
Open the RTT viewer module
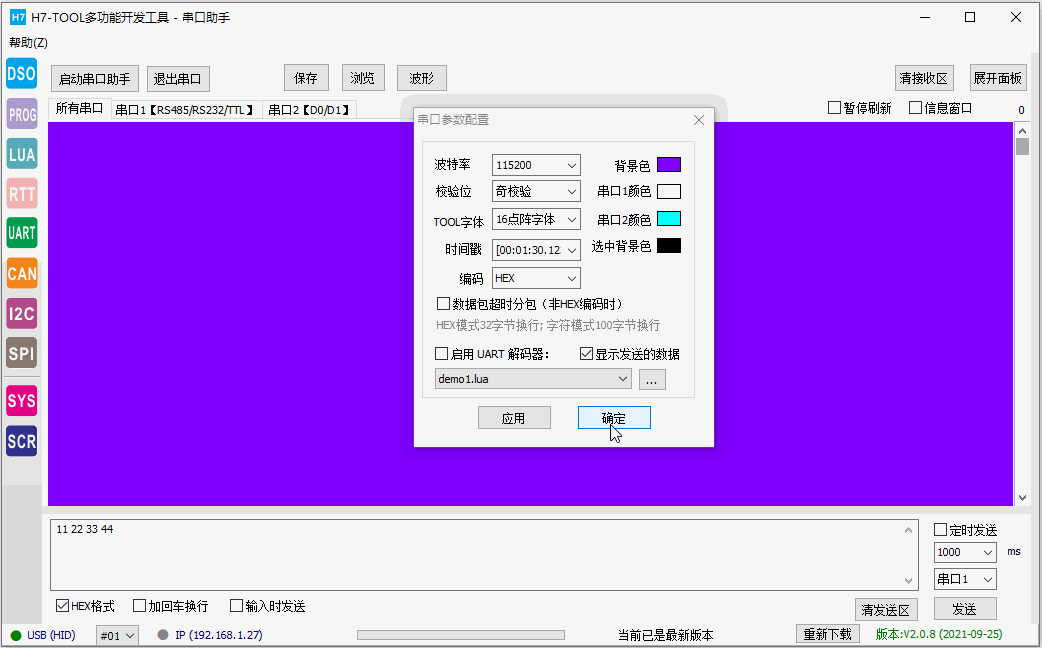point(22,194)
